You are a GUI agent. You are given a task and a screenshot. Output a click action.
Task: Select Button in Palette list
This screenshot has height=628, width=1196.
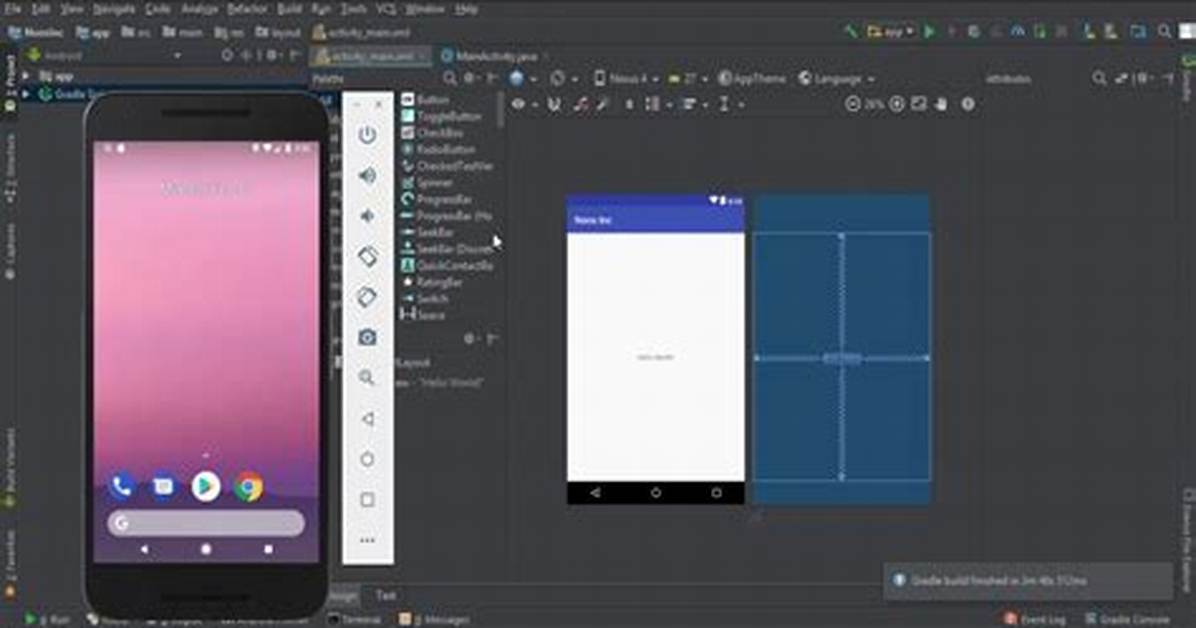point(425,100)
